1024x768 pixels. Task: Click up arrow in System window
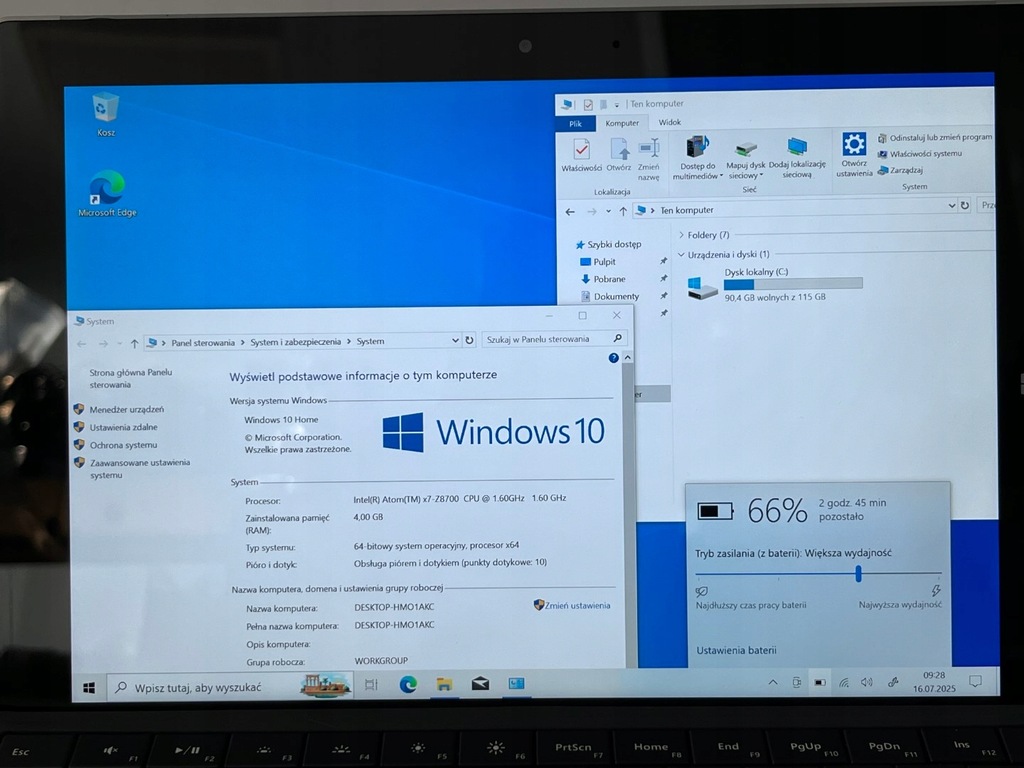(x=134, y=344)
